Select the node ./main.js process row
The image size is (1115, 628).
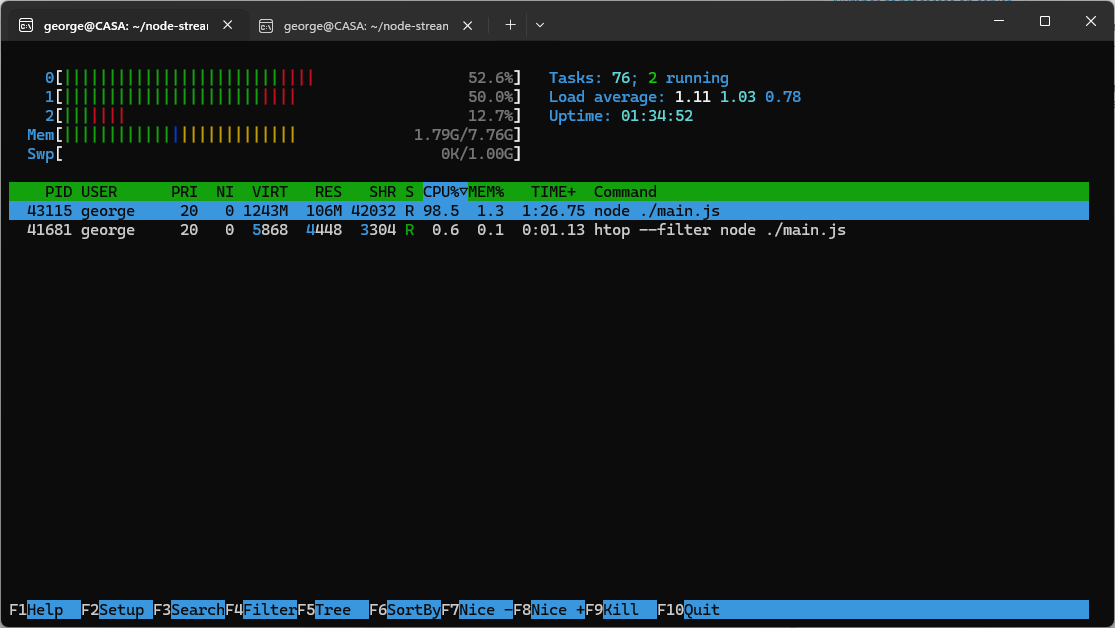(x=400, y=210)
